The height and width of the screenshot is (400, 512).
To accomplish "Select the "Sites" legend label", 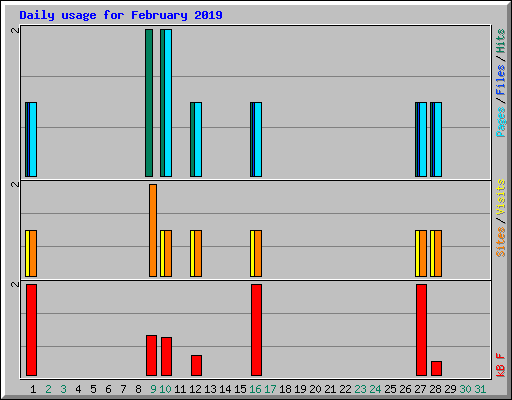I will 501,242.
